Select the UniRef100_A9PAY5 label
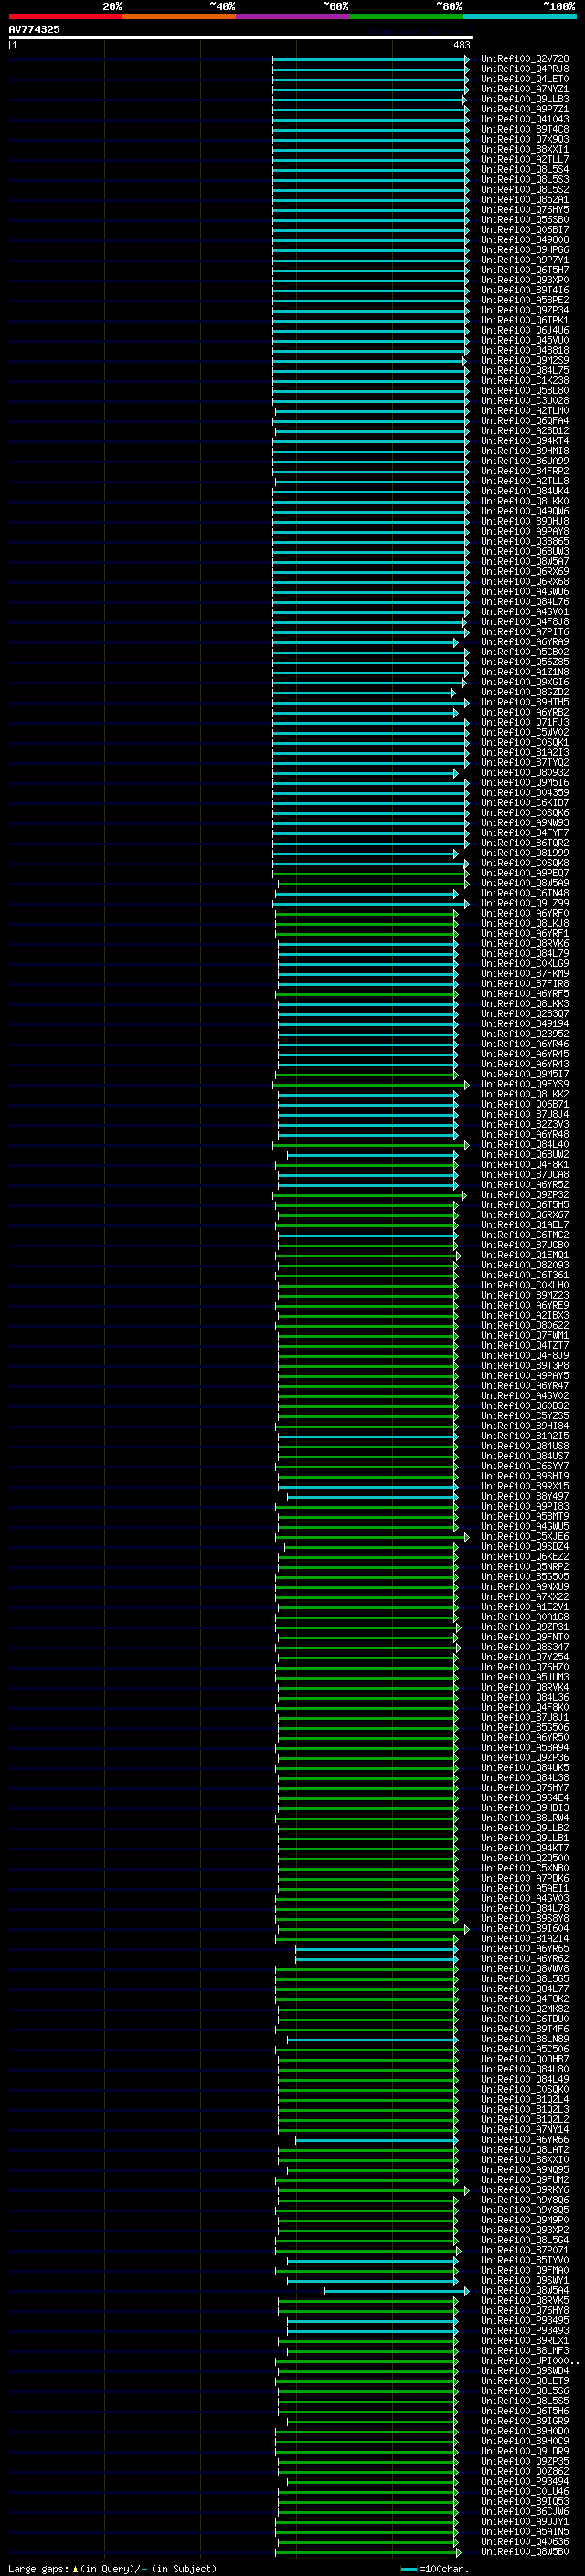The height and width of the screenshot is (2576, 585). pos(525,1376)
